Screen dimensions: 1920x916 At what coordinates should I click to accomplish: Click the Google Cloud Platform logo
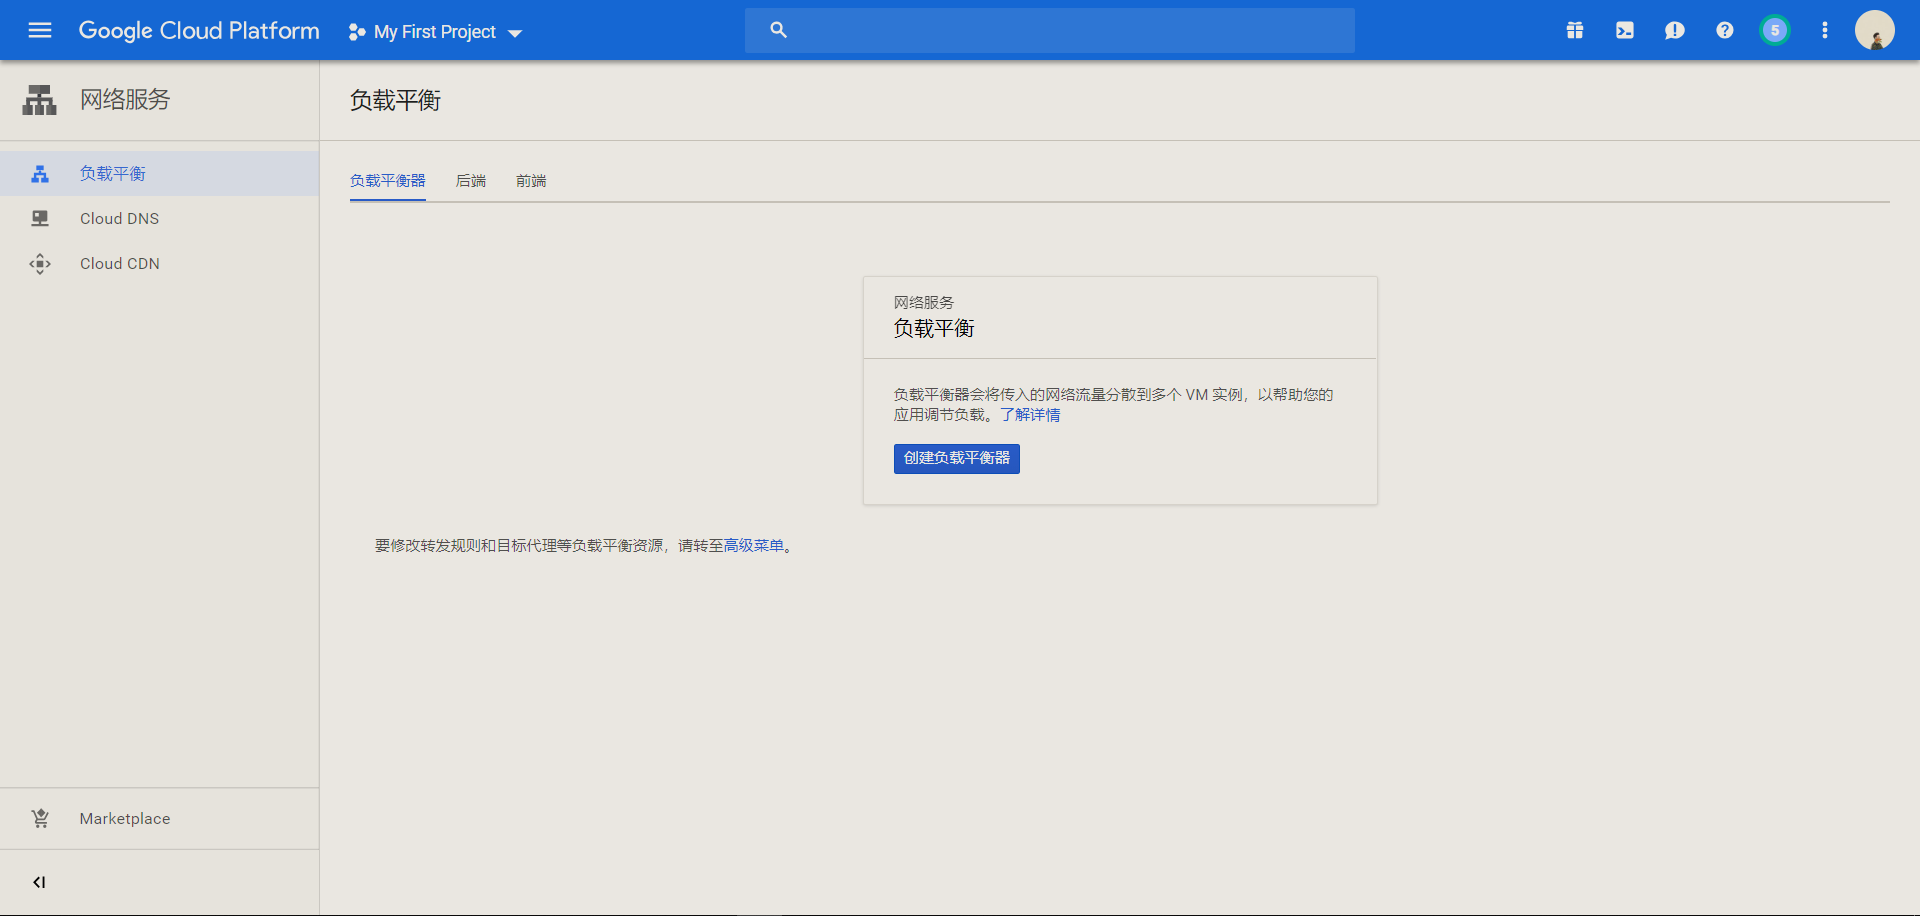point(199,31)
